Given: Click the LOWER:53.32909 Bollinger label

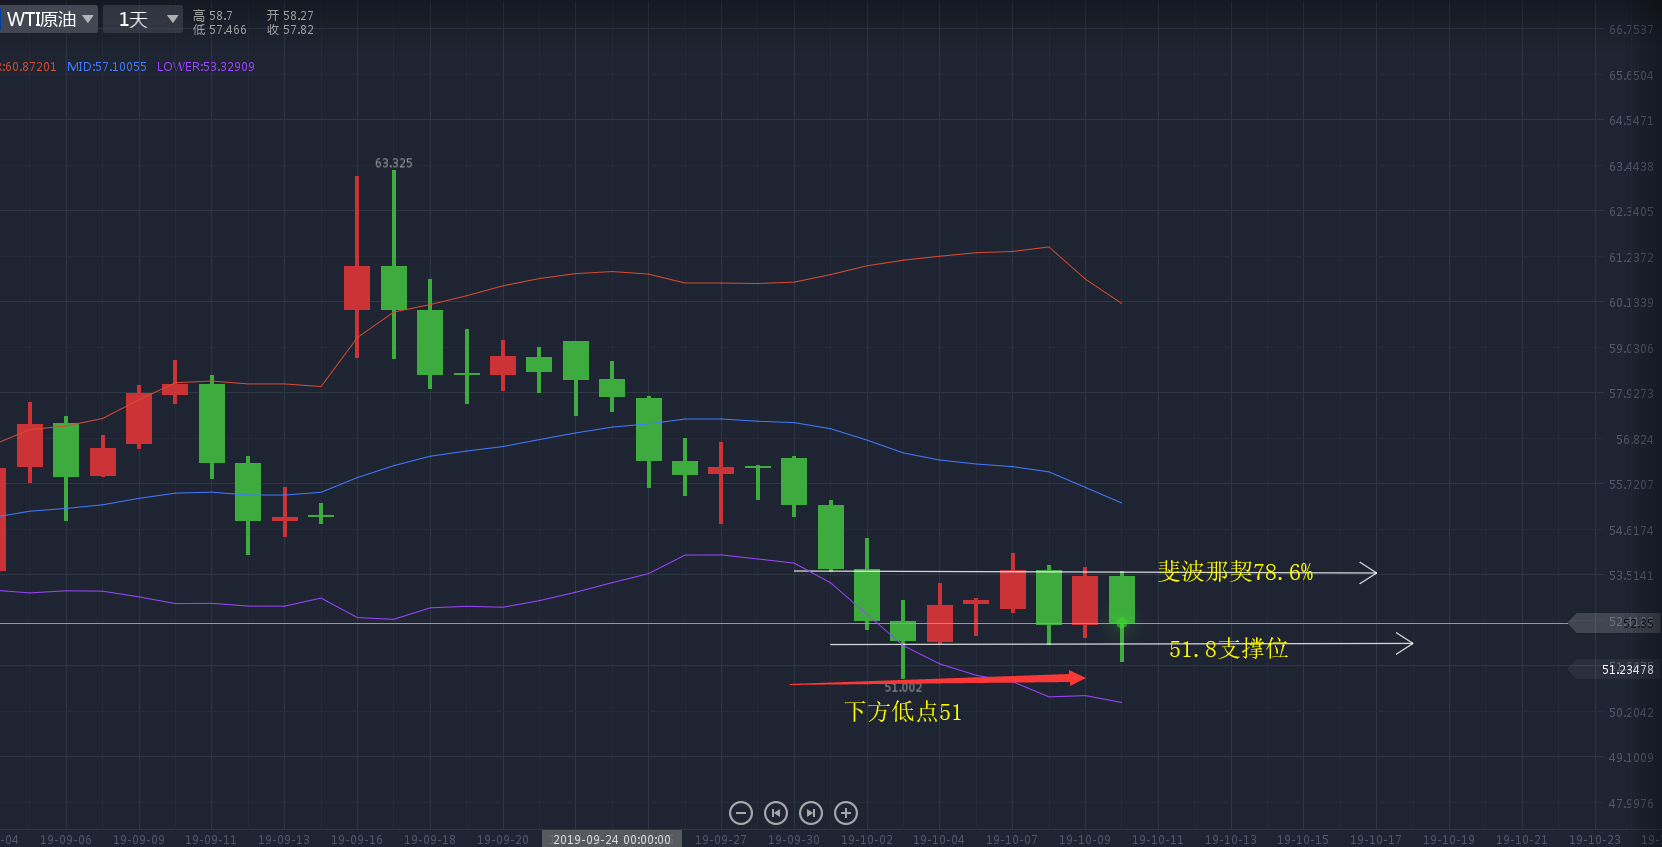Looking at the screenshot, I should [x=206, y=67].
